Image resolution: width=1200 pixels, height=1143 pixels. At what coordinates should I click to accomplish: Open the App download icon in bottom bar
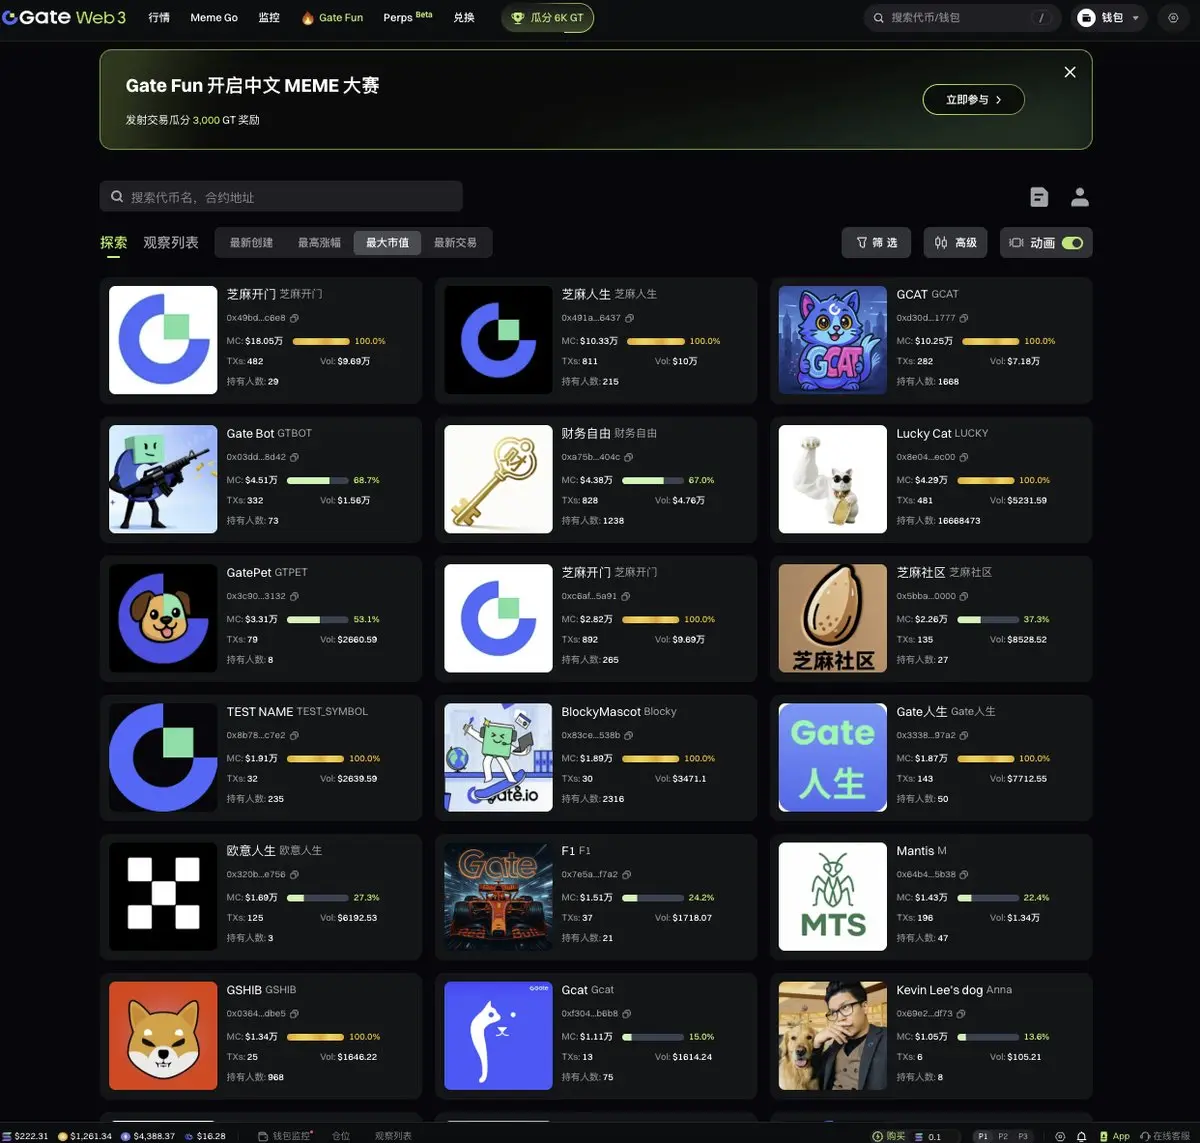coord(1114,1136)
